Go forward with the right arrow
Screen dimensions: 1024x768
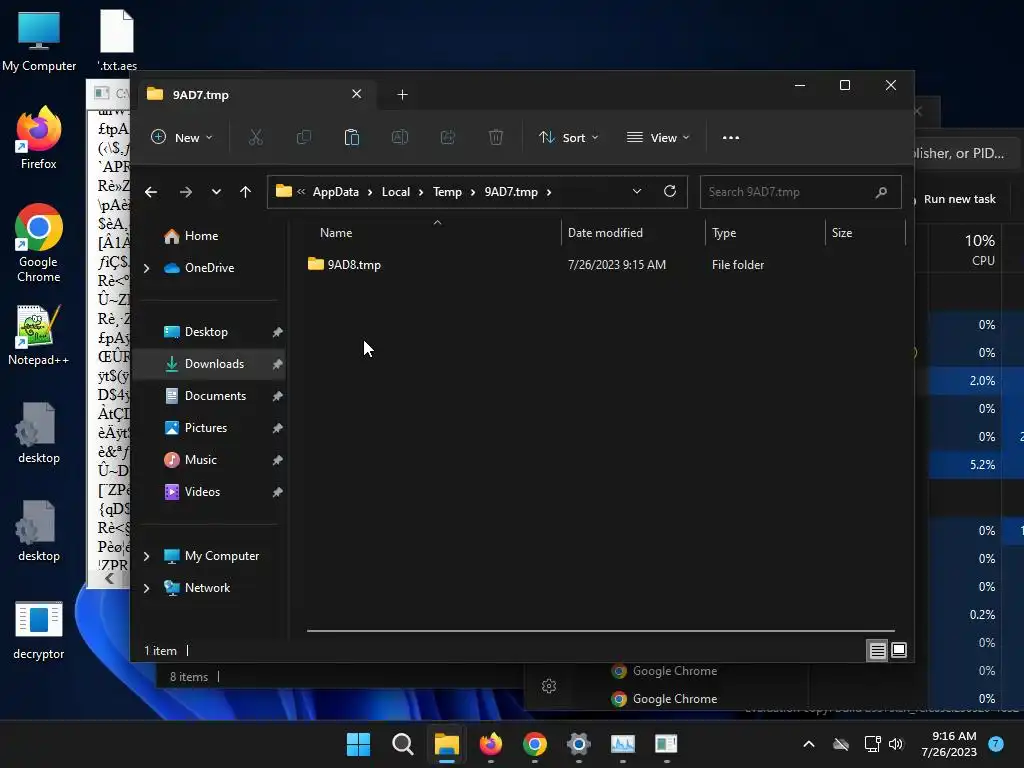(185, 192)
